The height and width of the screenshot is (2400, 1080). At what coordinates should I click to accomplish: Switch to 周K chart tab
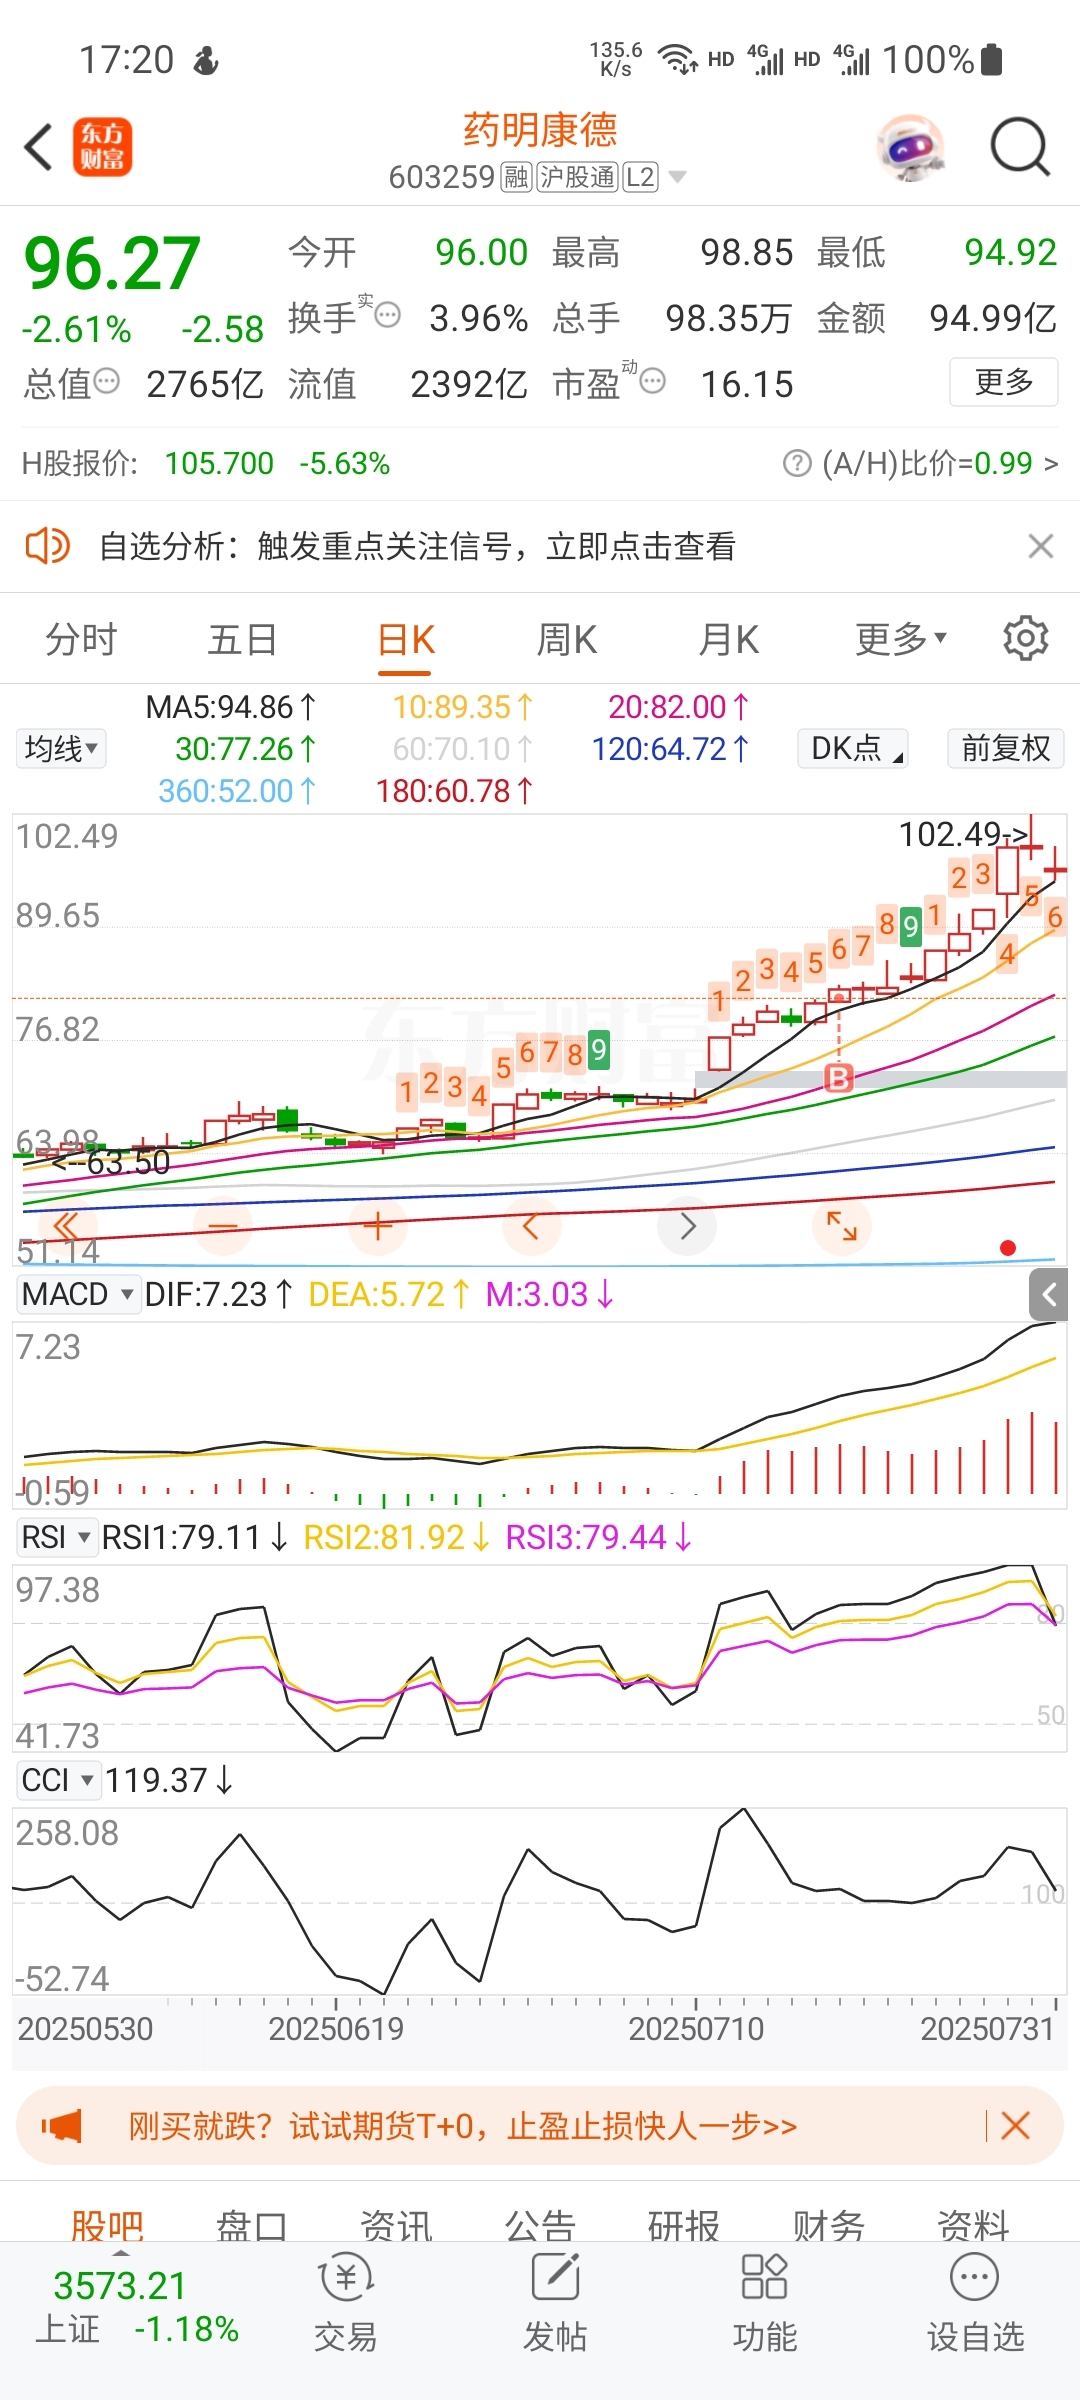(x=567, y=639)
